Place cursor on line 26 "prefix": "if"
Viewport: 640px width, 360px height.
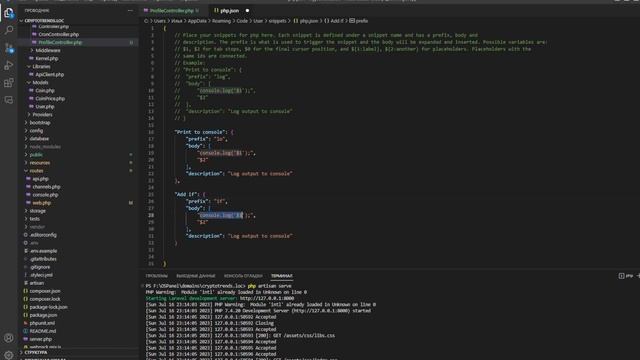click(207, 201)
